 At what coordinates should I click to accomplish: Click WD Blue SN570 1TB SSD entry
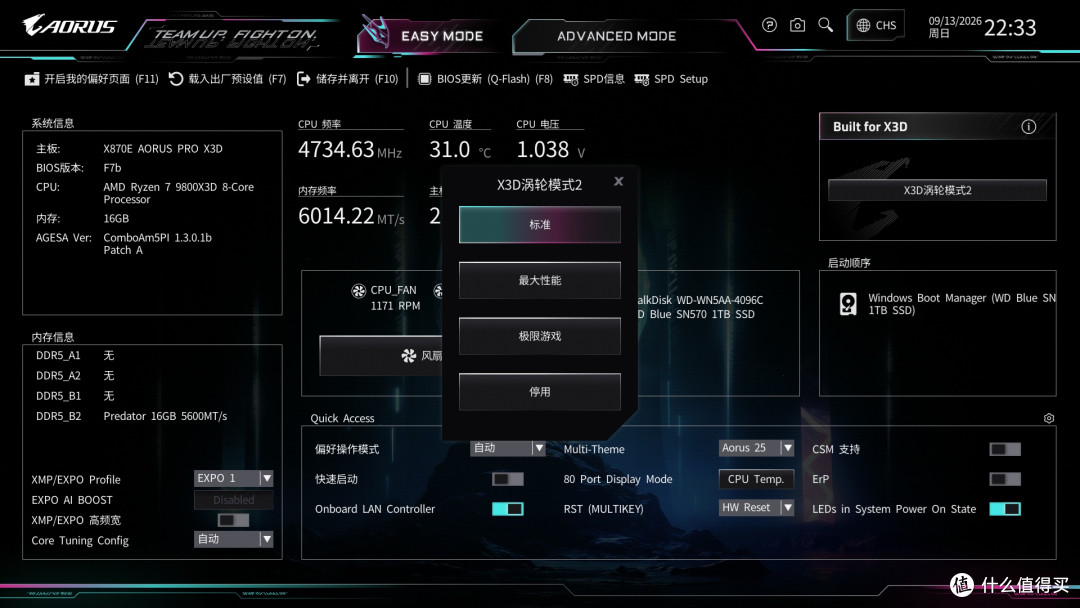(x=696, y=314)
